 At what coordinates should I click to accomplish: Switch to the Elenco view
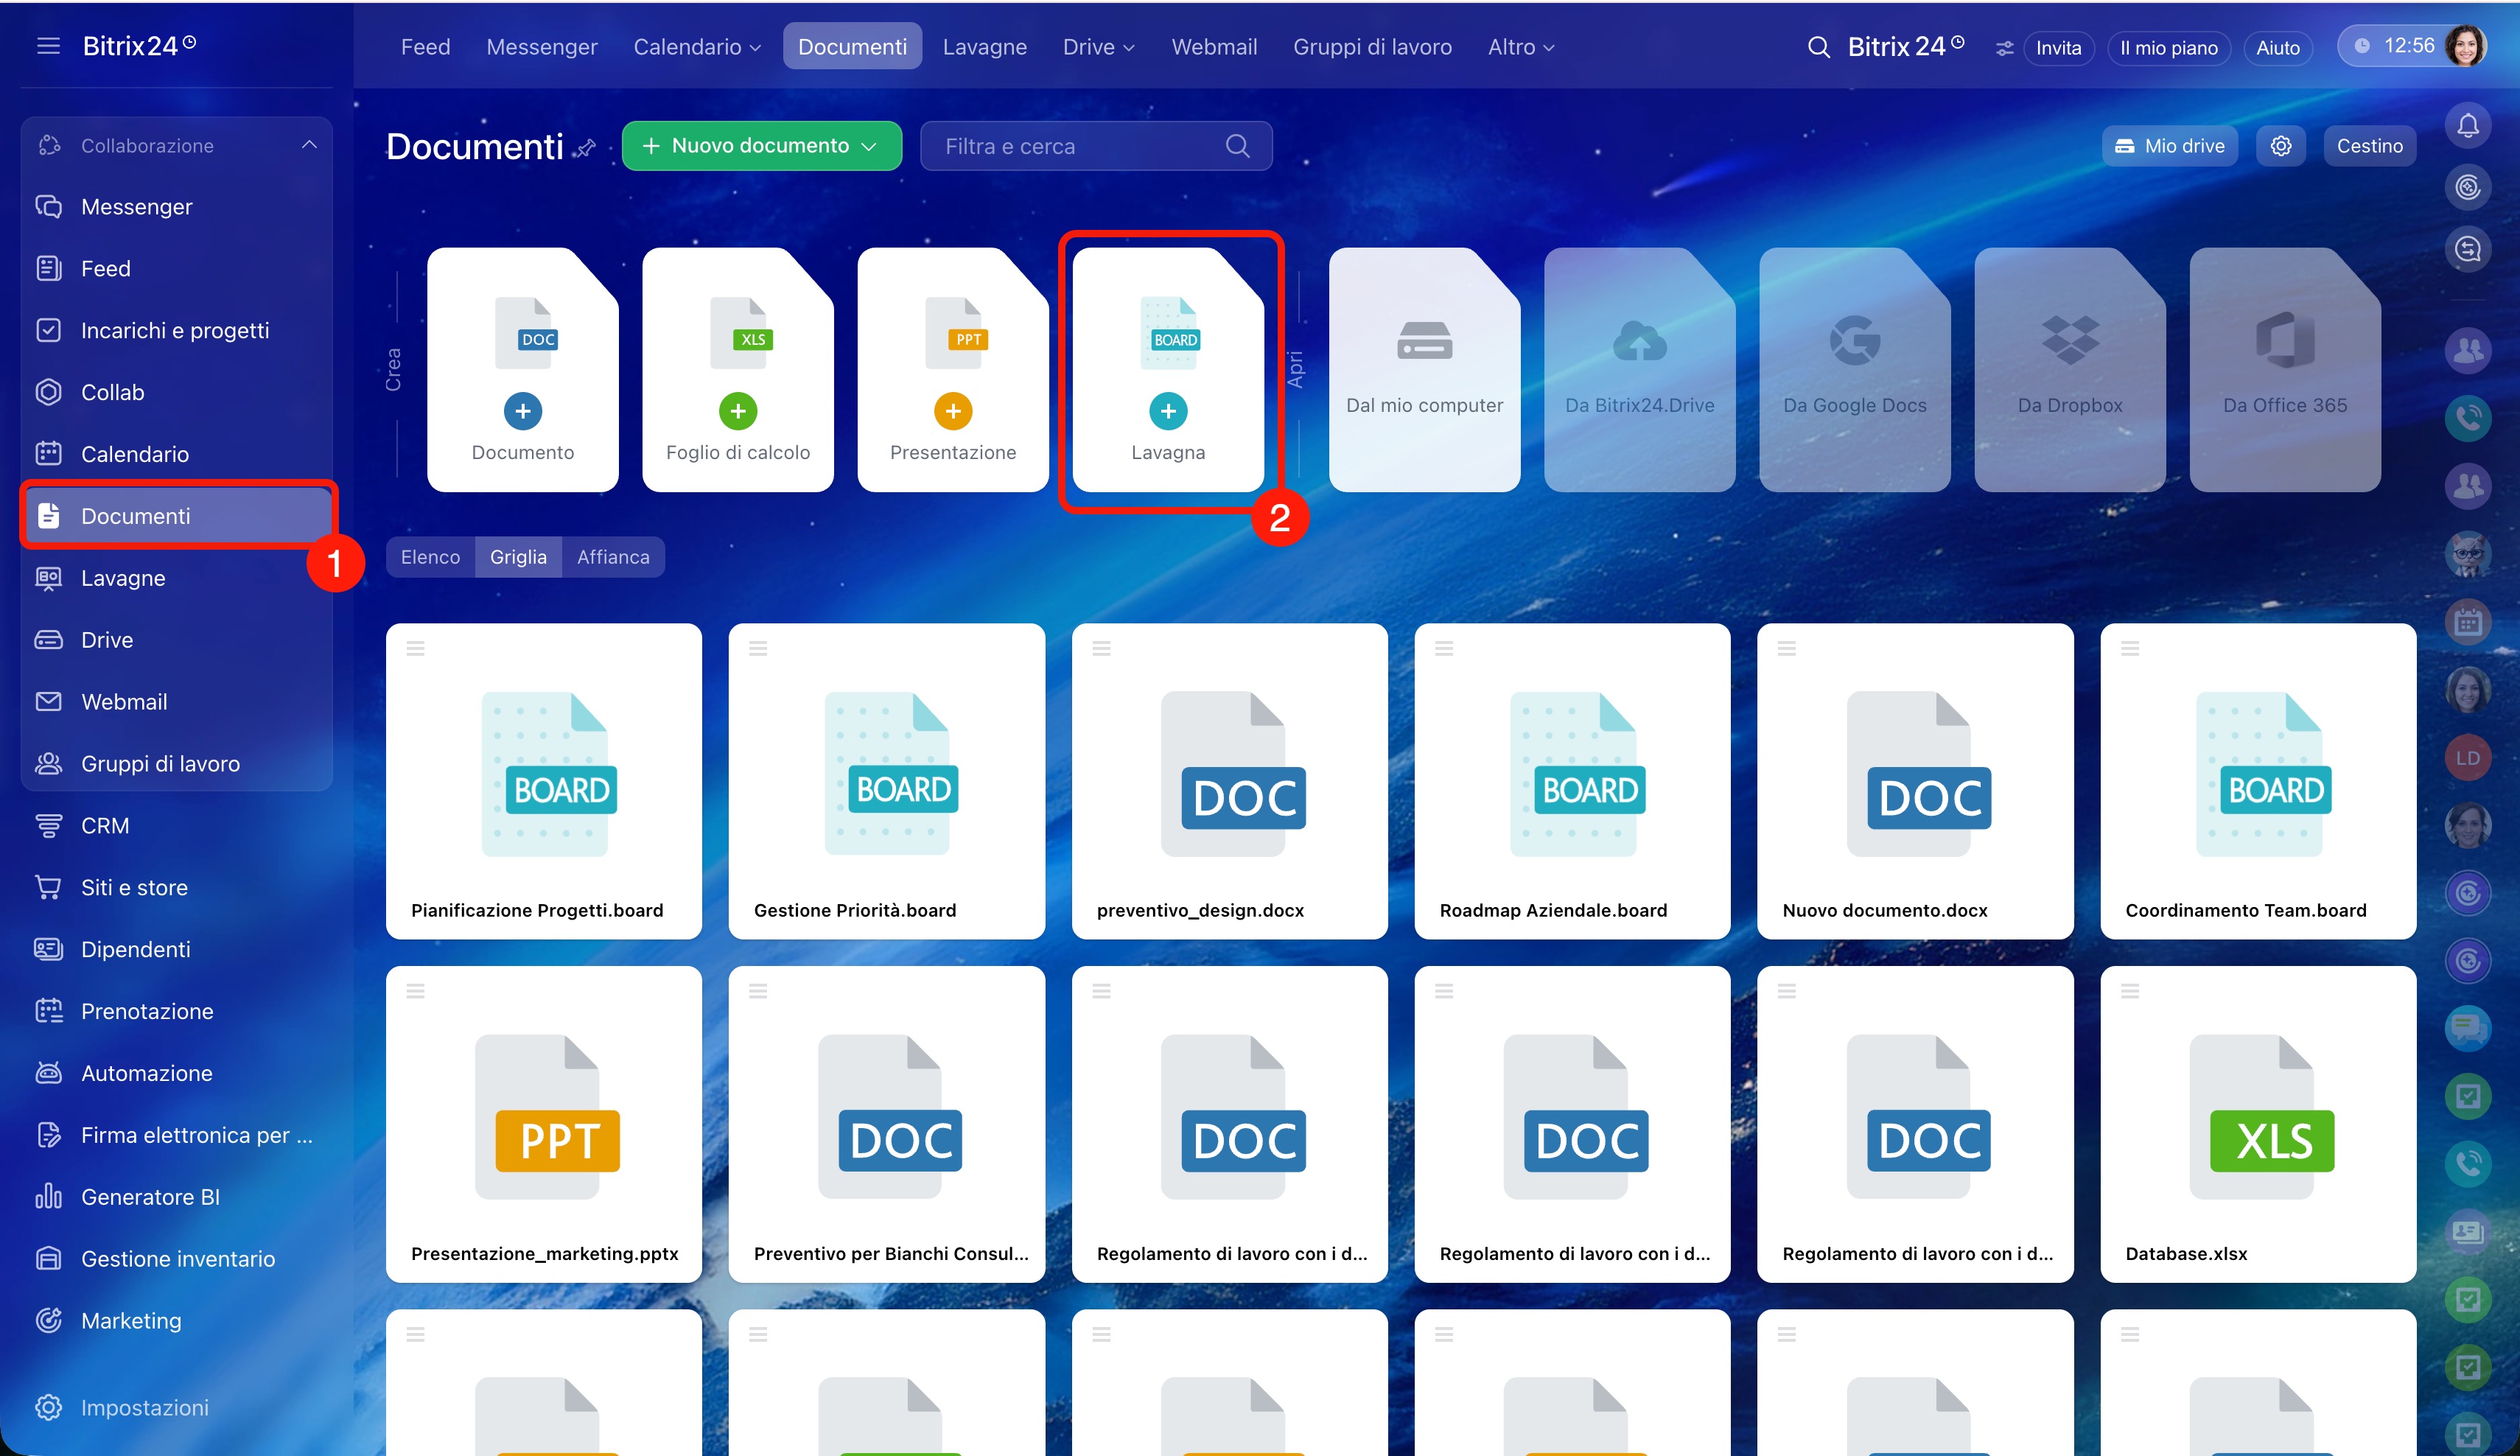point(431,557)
